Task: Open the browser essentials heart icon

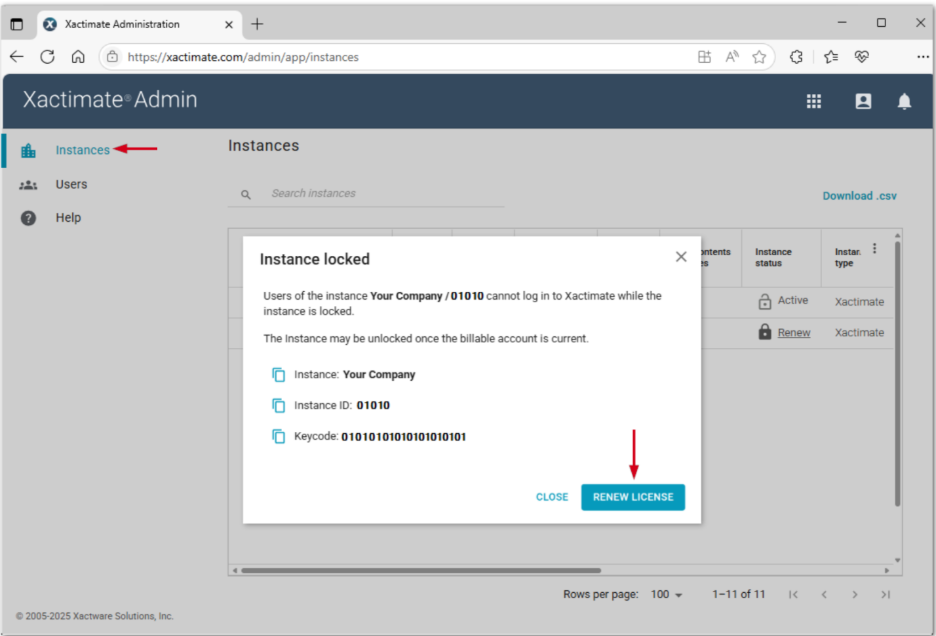Action: (861, 57)
